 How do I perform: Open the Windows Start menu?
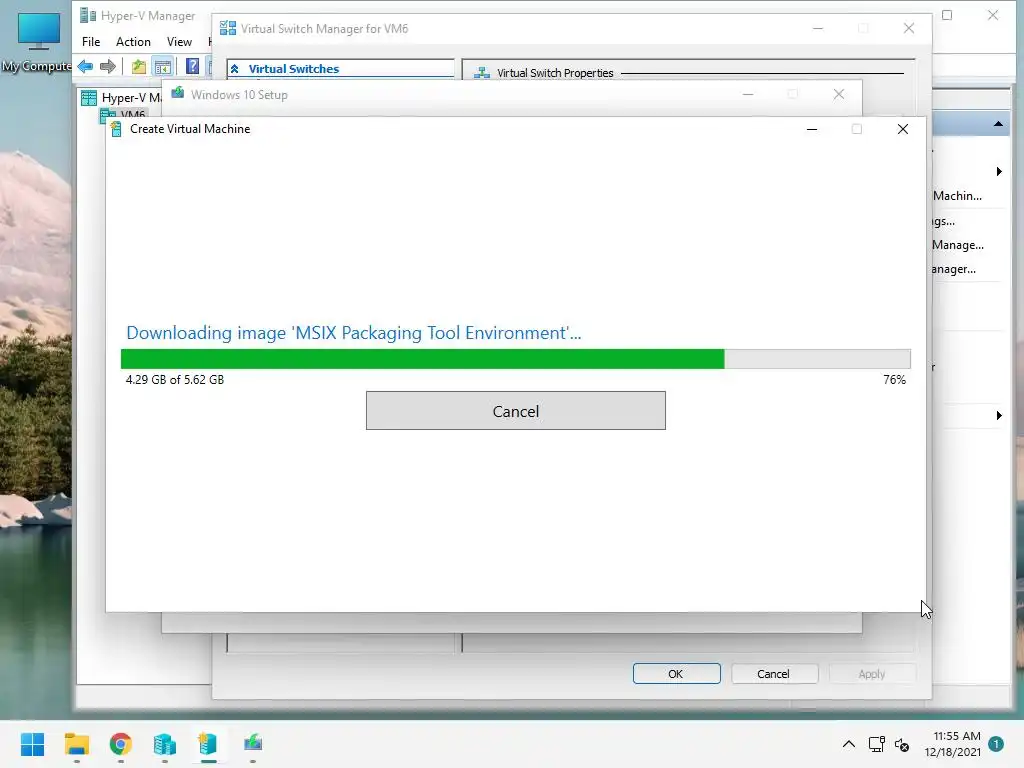[33, 744]
